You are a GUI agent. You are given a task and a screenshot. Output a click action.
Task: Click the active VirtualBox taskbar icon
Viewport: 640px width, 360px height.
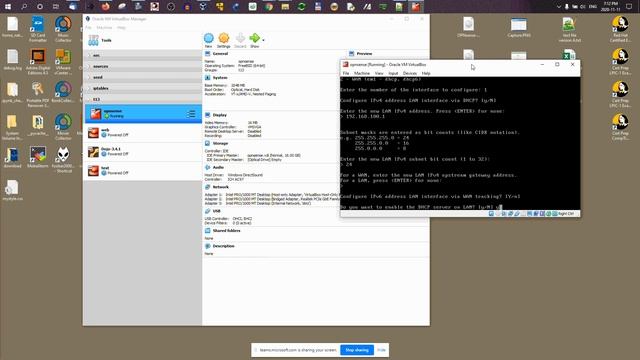tap(415, 7)
